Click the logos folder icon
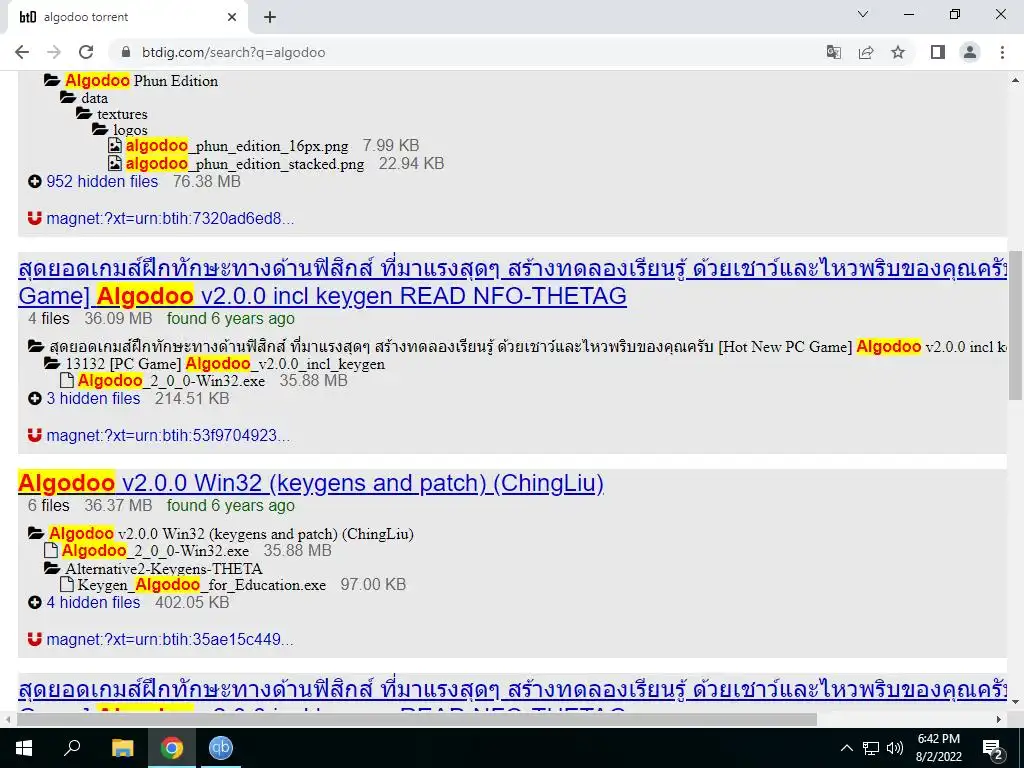The width and height of the screenshot is (1024, 768). pyautogui.click(x=100, y=129)
